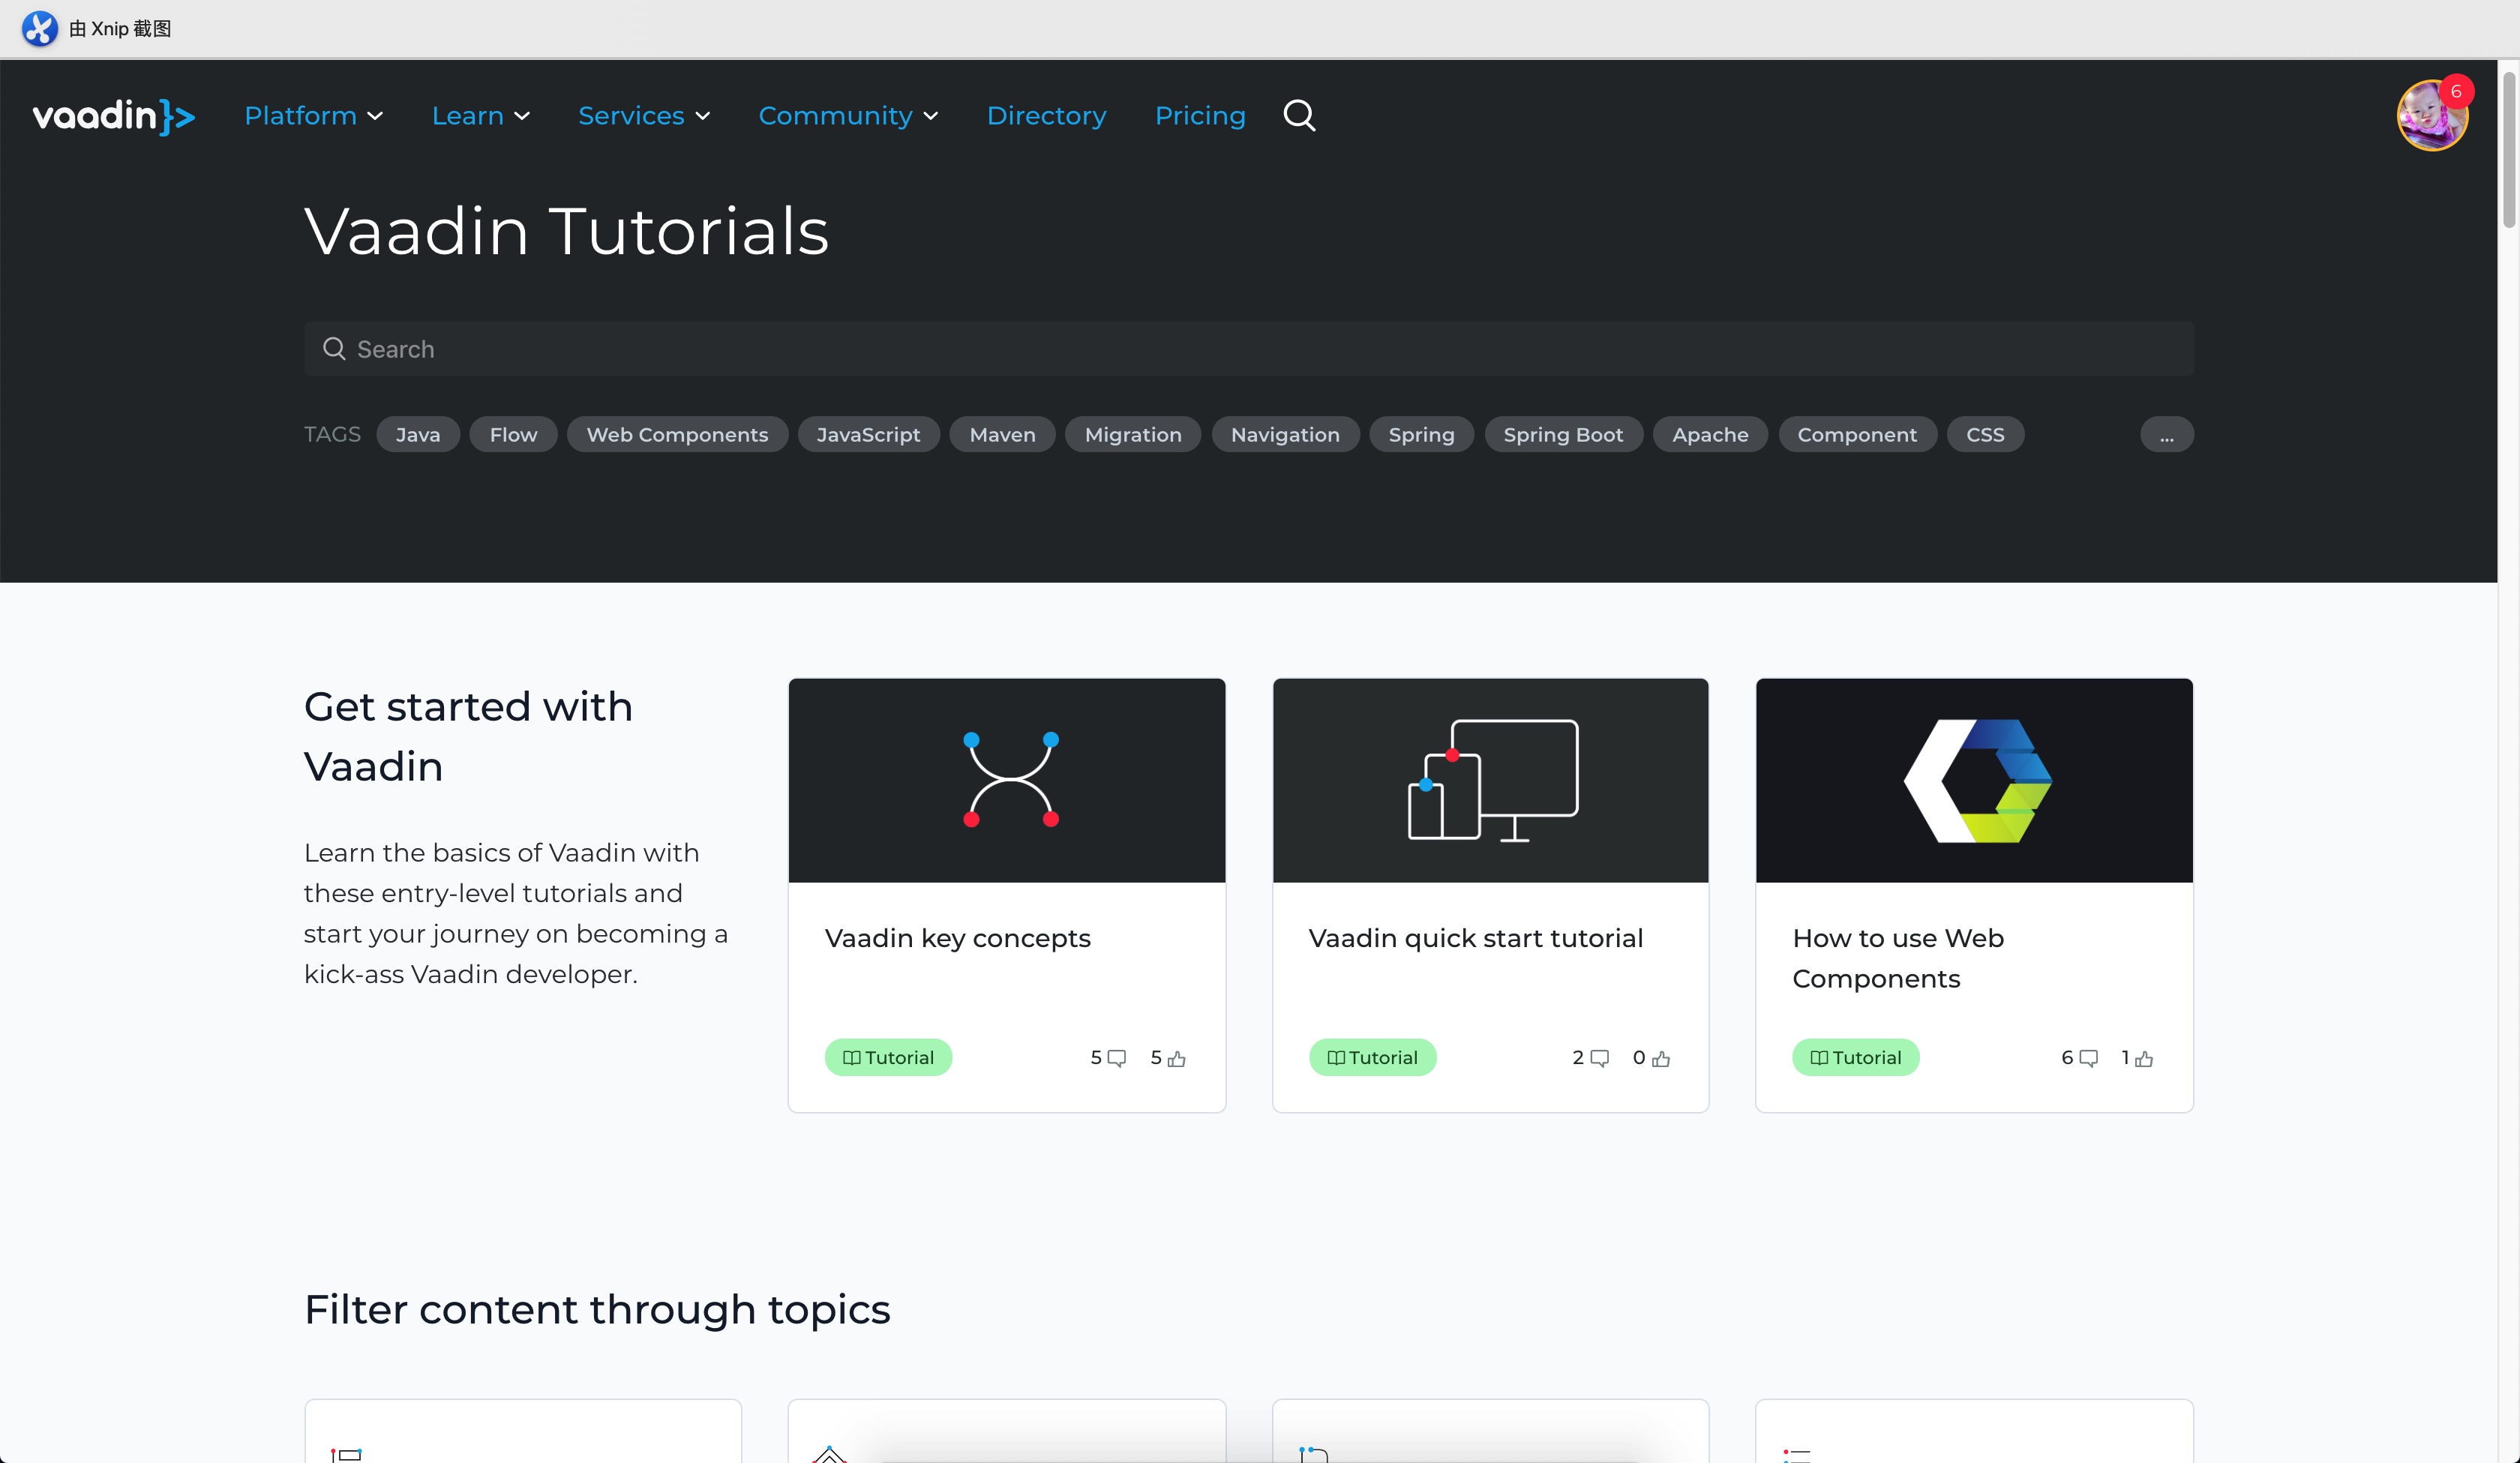This screenshot has height=1463, width=2520.
Task: Filter by the Java tag
Action: coord(418,434)
